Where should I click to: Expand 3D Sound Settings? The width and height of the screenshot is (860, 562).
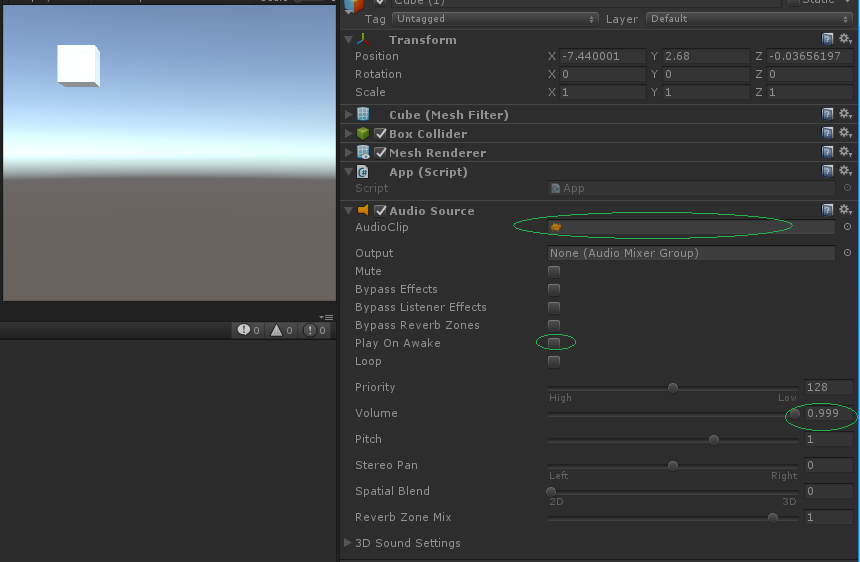point(348,543)
